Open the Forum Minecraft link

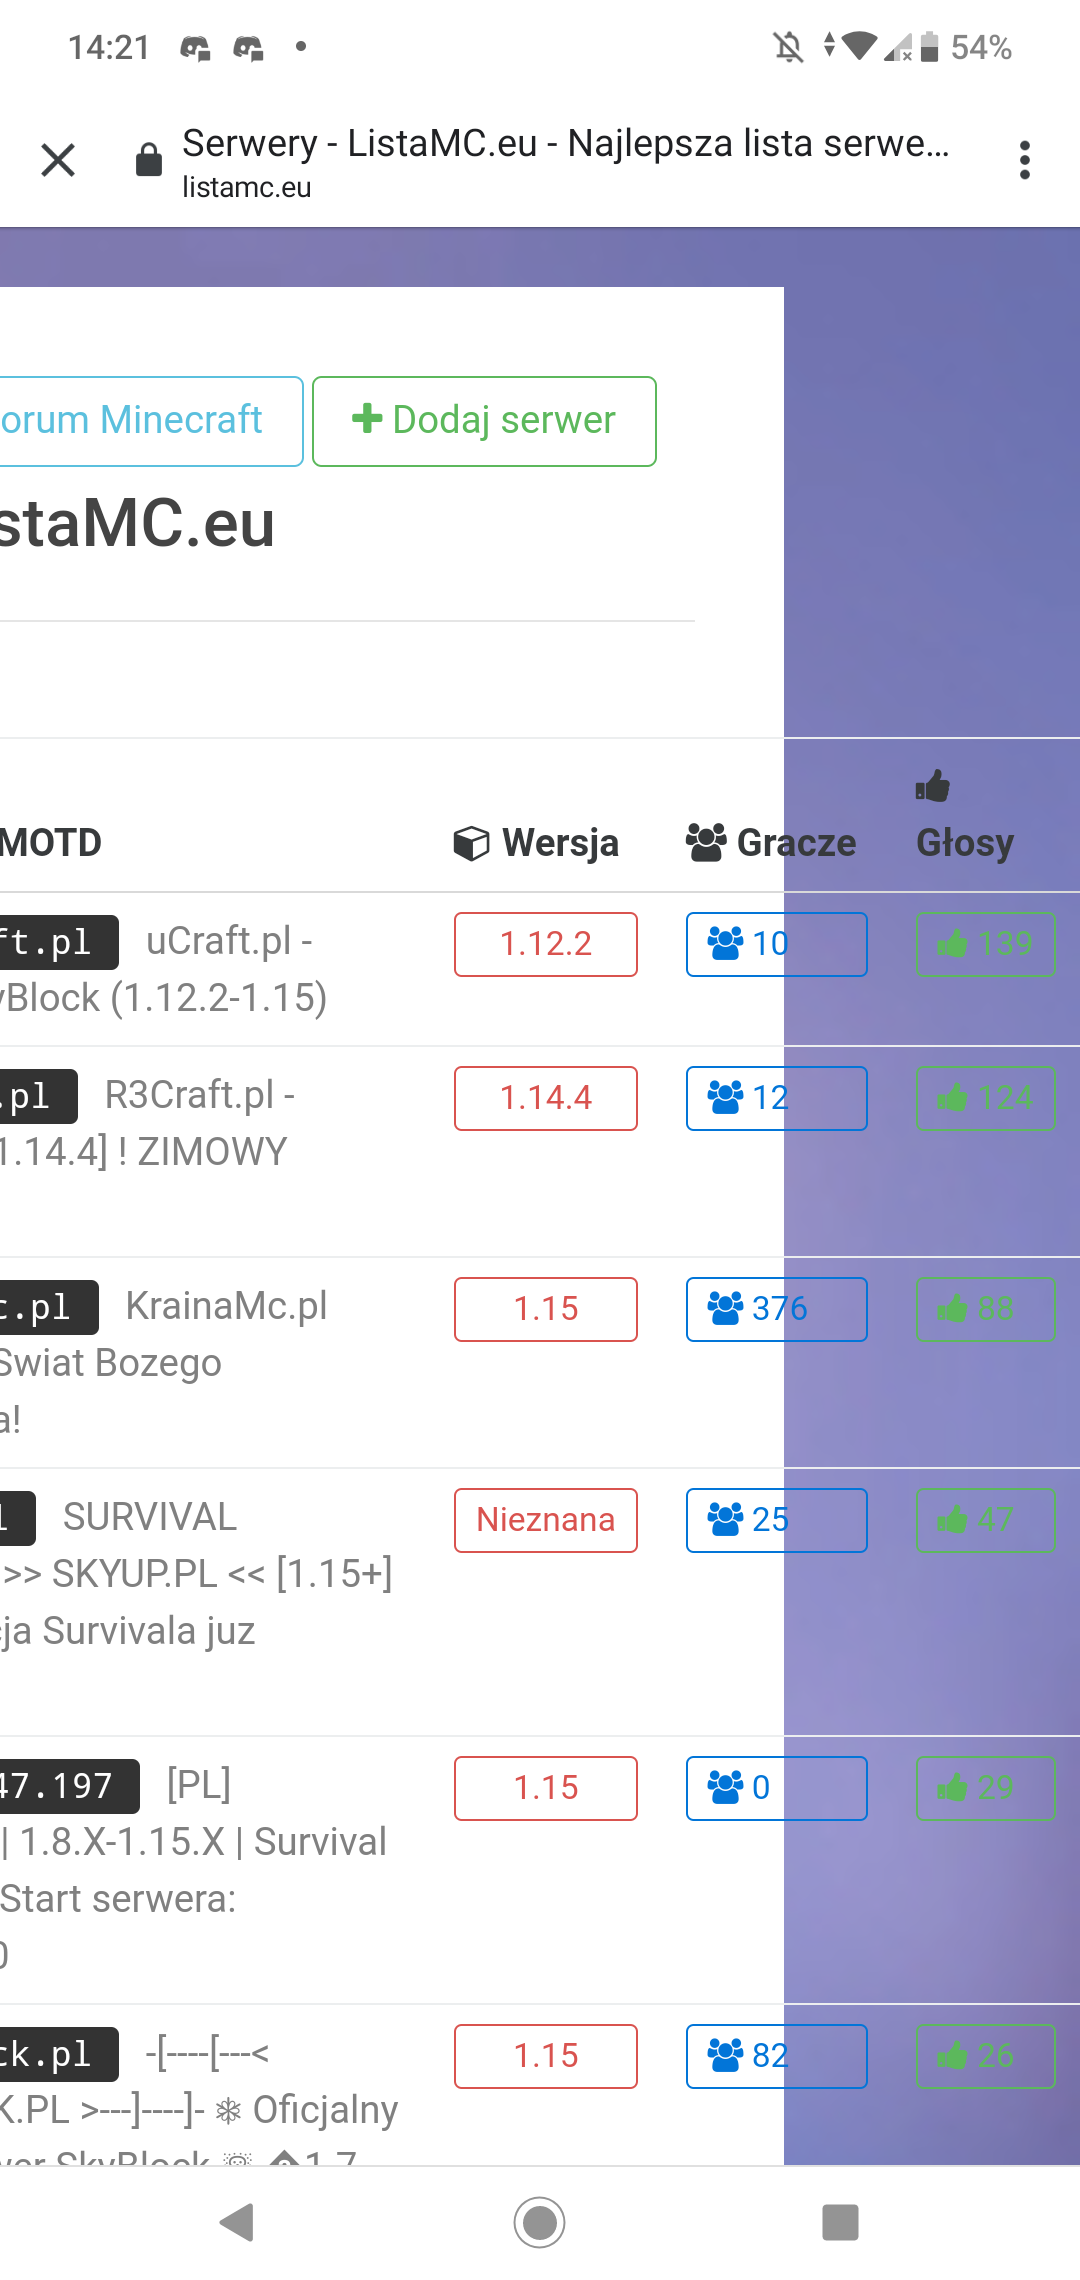click(140, 421)
